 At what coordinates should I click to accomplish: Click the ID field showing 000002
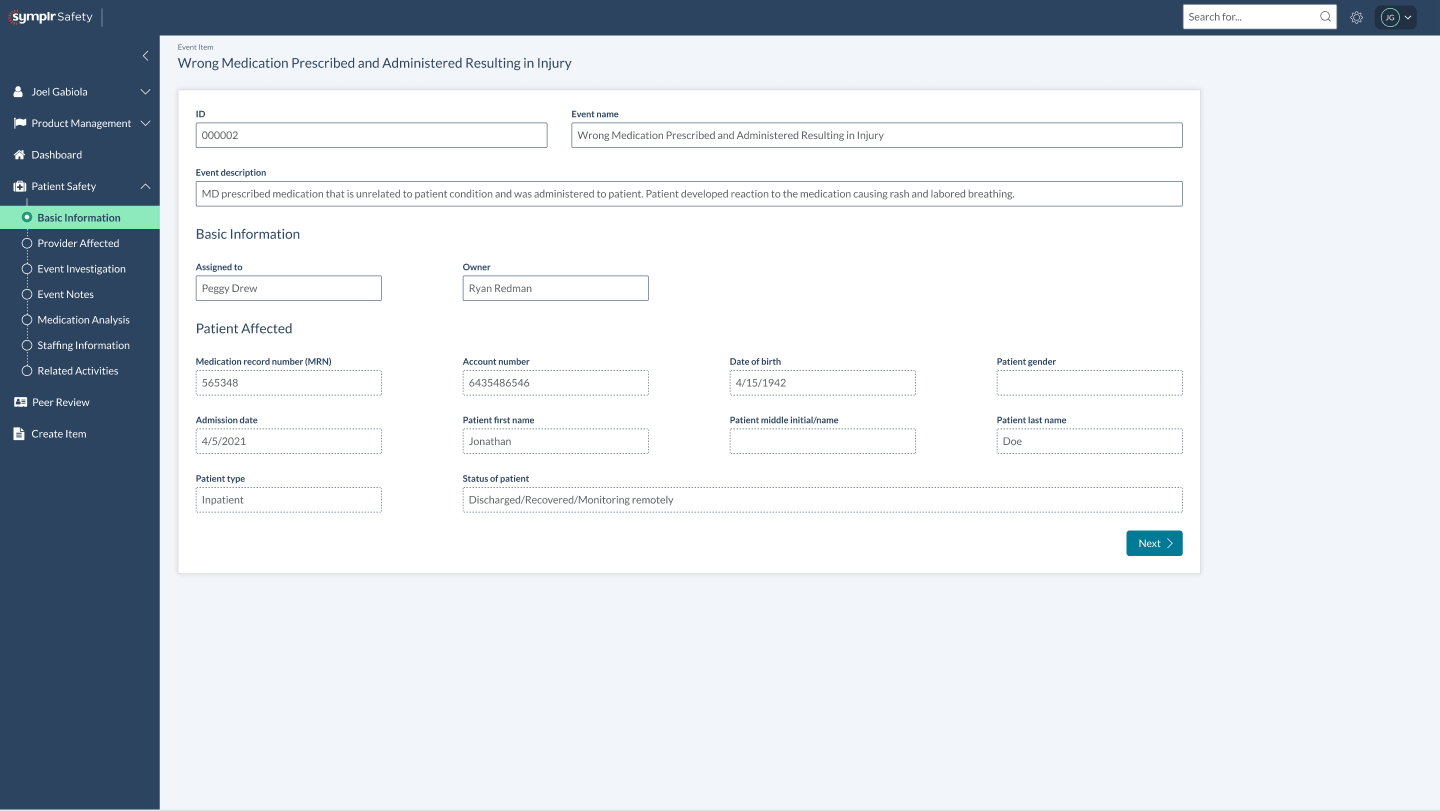[371, 135]
